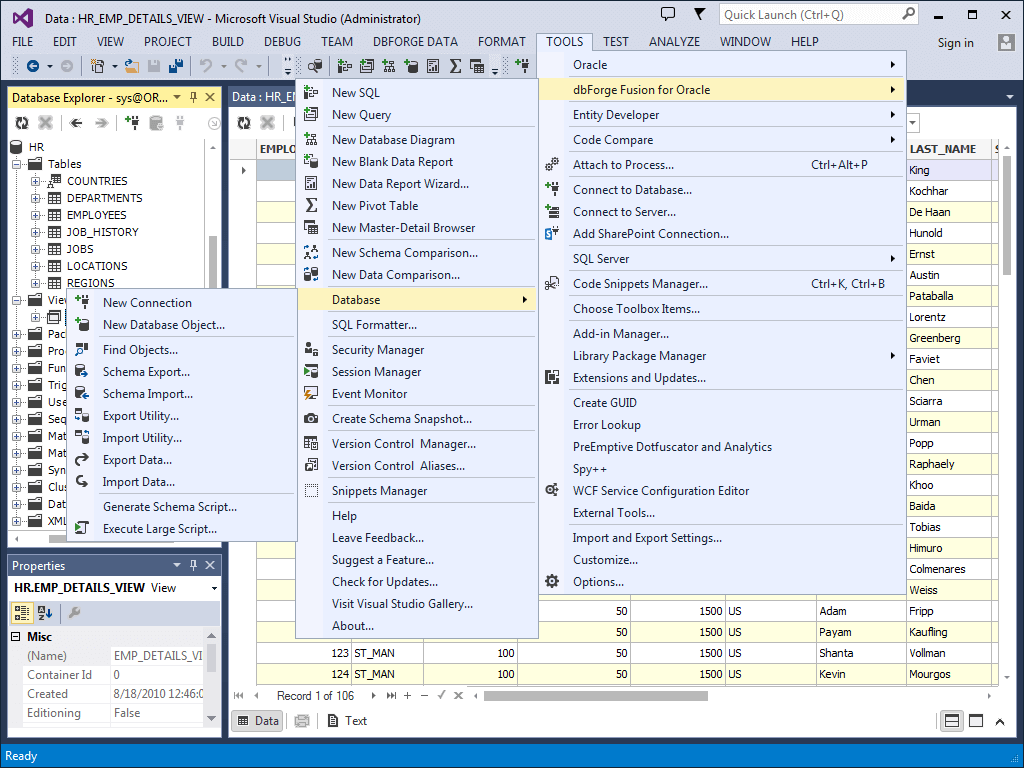The height and width of the screenshot is (768, 1024).
Task: Click back arrow in Database Explorer toolbar
Action: [x=76, y=123]
